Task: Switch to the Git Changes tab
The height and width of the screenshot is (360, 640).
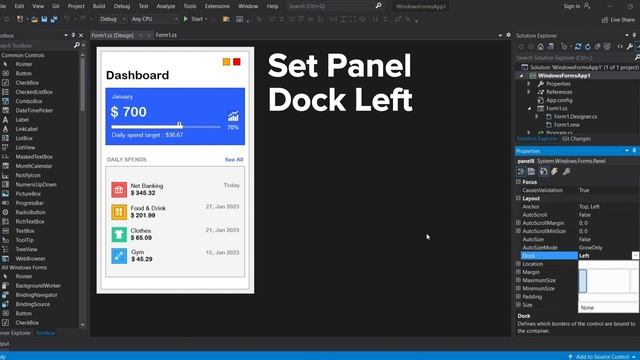Action: (576, 139)
